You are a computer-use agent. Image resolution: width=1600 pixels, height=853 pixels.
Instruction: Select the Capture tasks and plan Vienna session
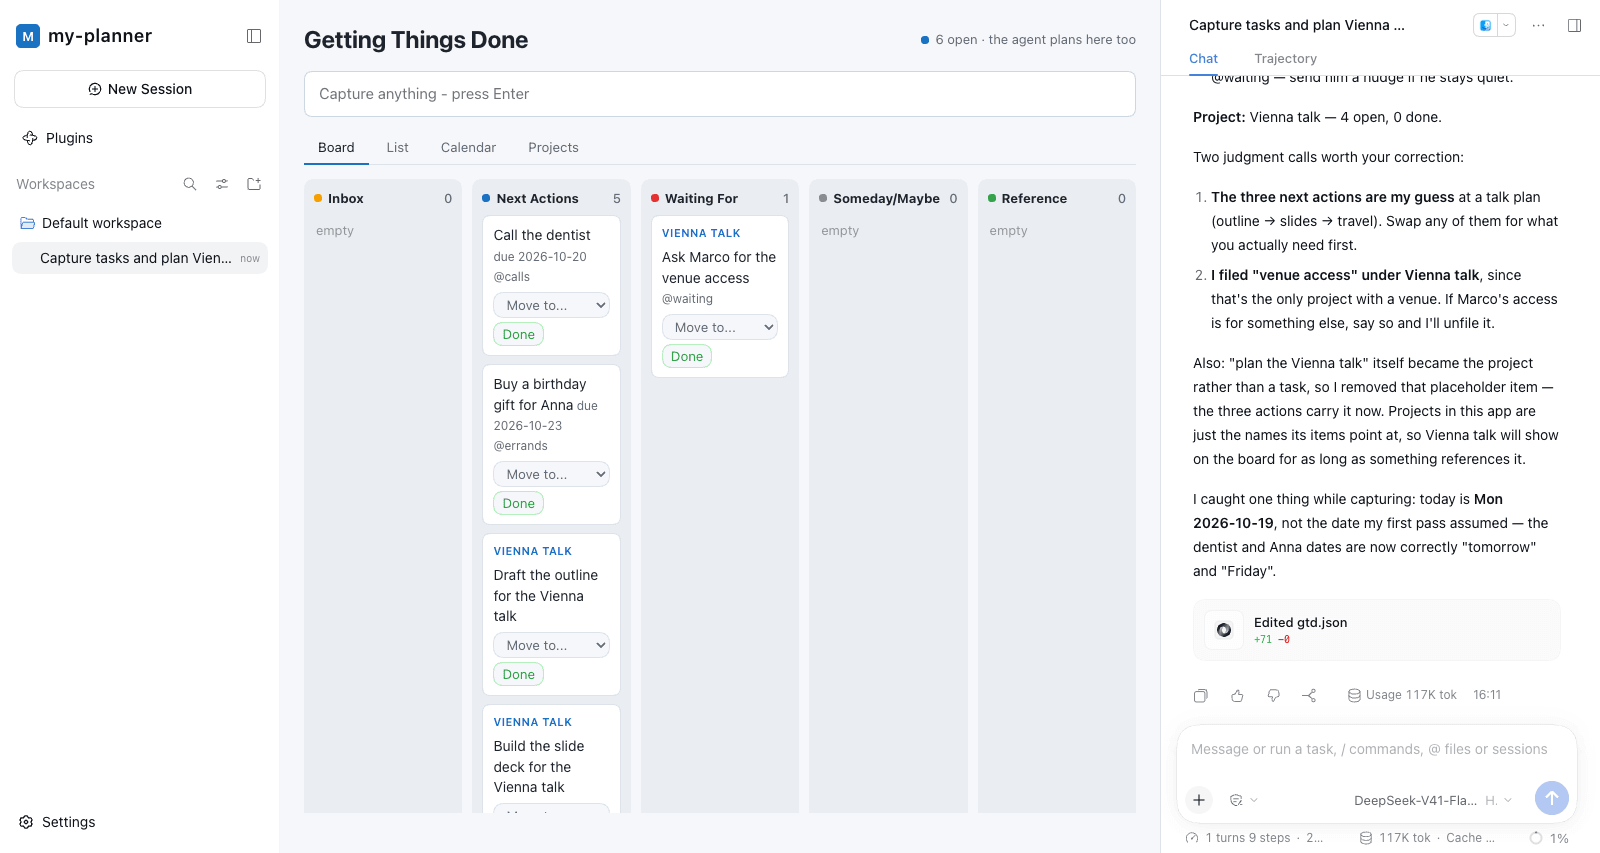140,258
